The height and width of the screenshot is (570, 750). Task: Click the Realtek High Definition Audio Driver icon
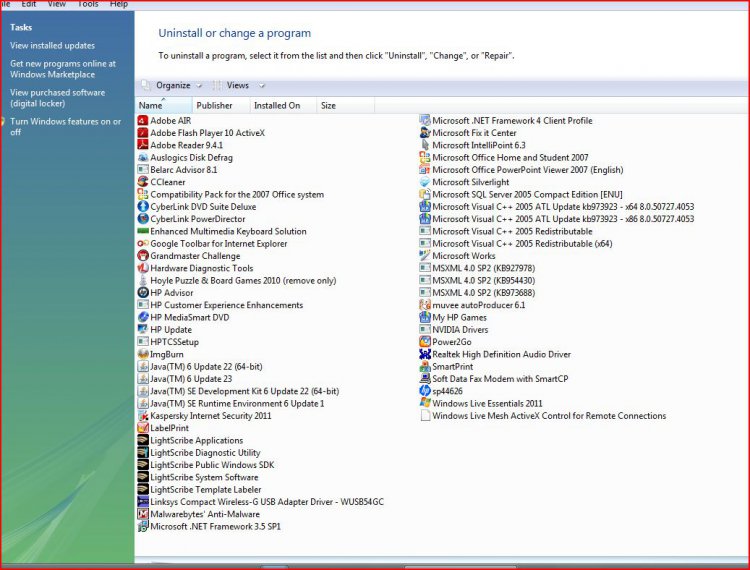pos(425,354)
